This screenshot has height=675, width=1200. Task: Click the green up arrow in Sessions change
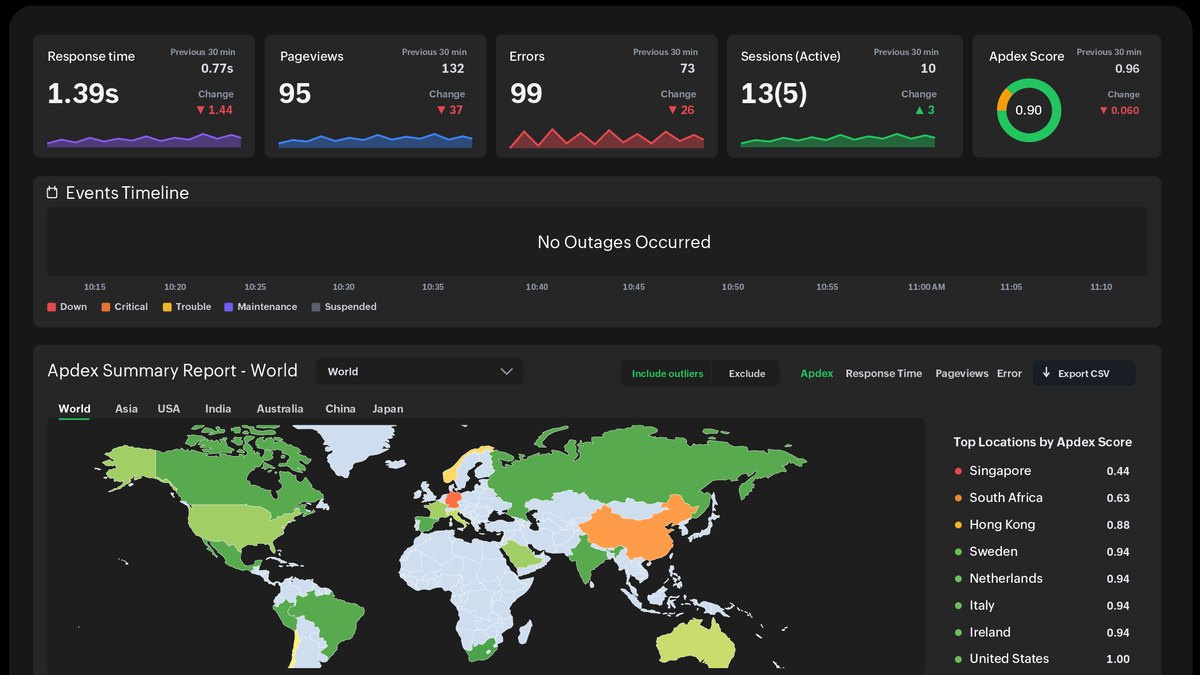(x=918, y=110)
